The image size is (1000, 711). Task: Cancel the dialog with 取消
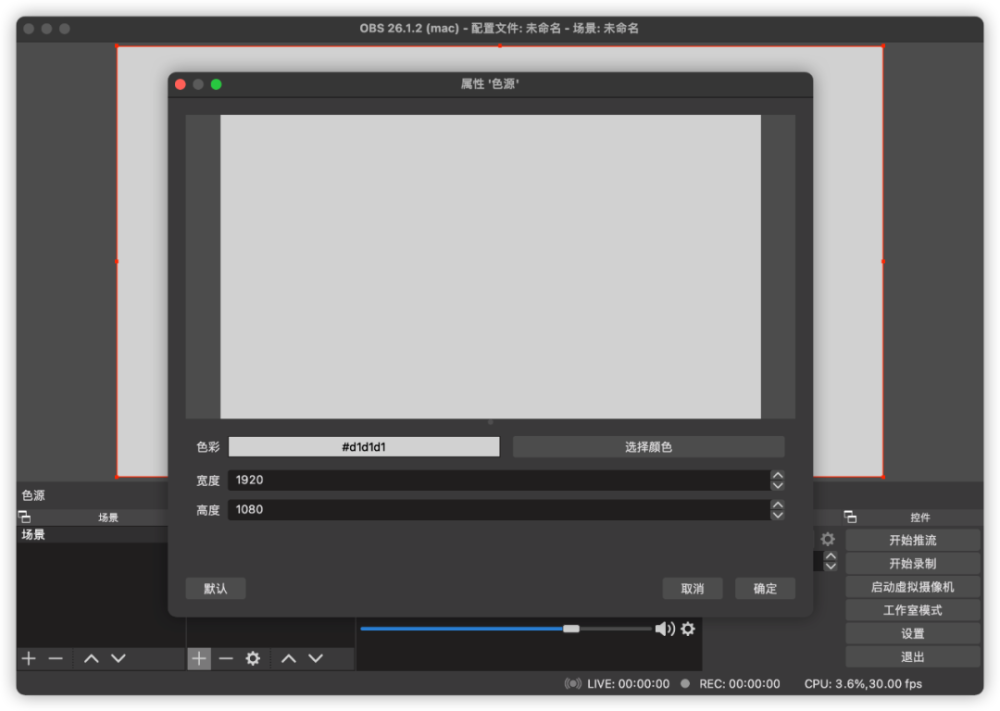[x=693, y=589]
